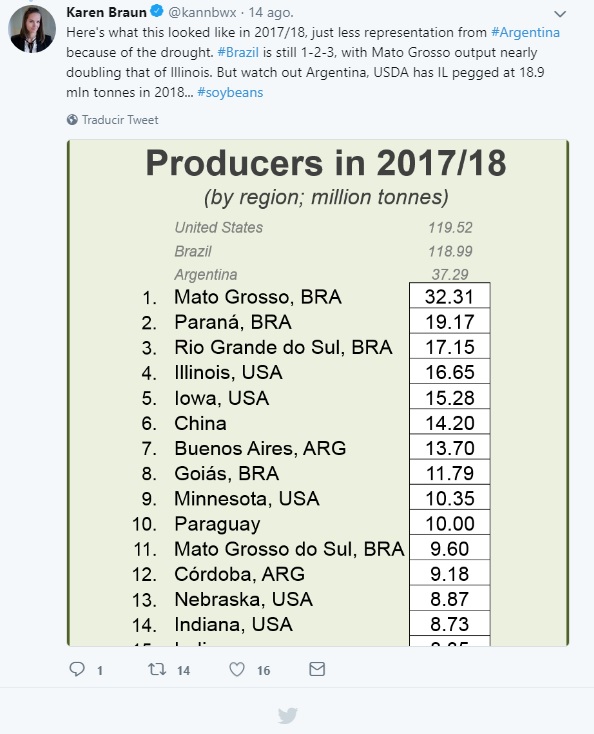The height and width of the screenshot is (734, 594).
Task: Click the Twitter bird logo at bottom
Action: pos(287,715)
